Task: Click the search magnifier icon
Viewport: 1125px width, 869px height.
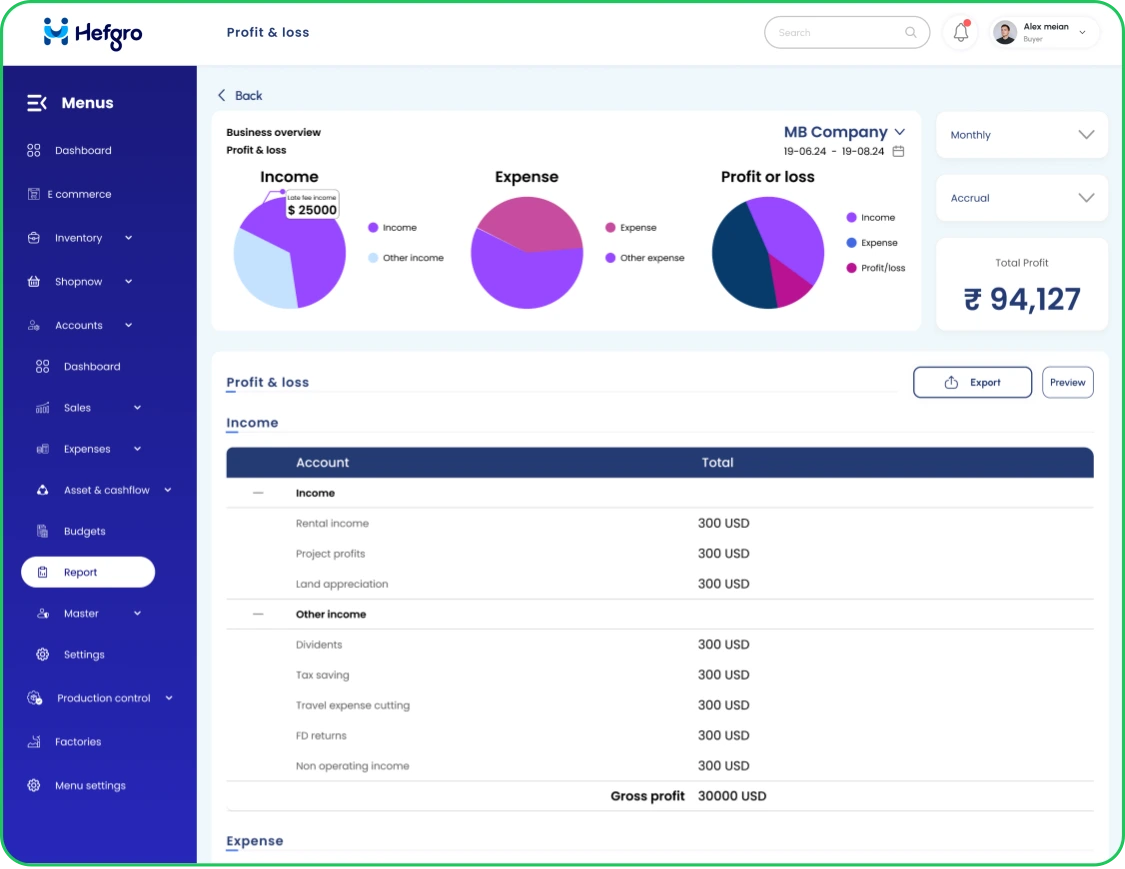Action: pyautogui.click(x=911, y=32)
